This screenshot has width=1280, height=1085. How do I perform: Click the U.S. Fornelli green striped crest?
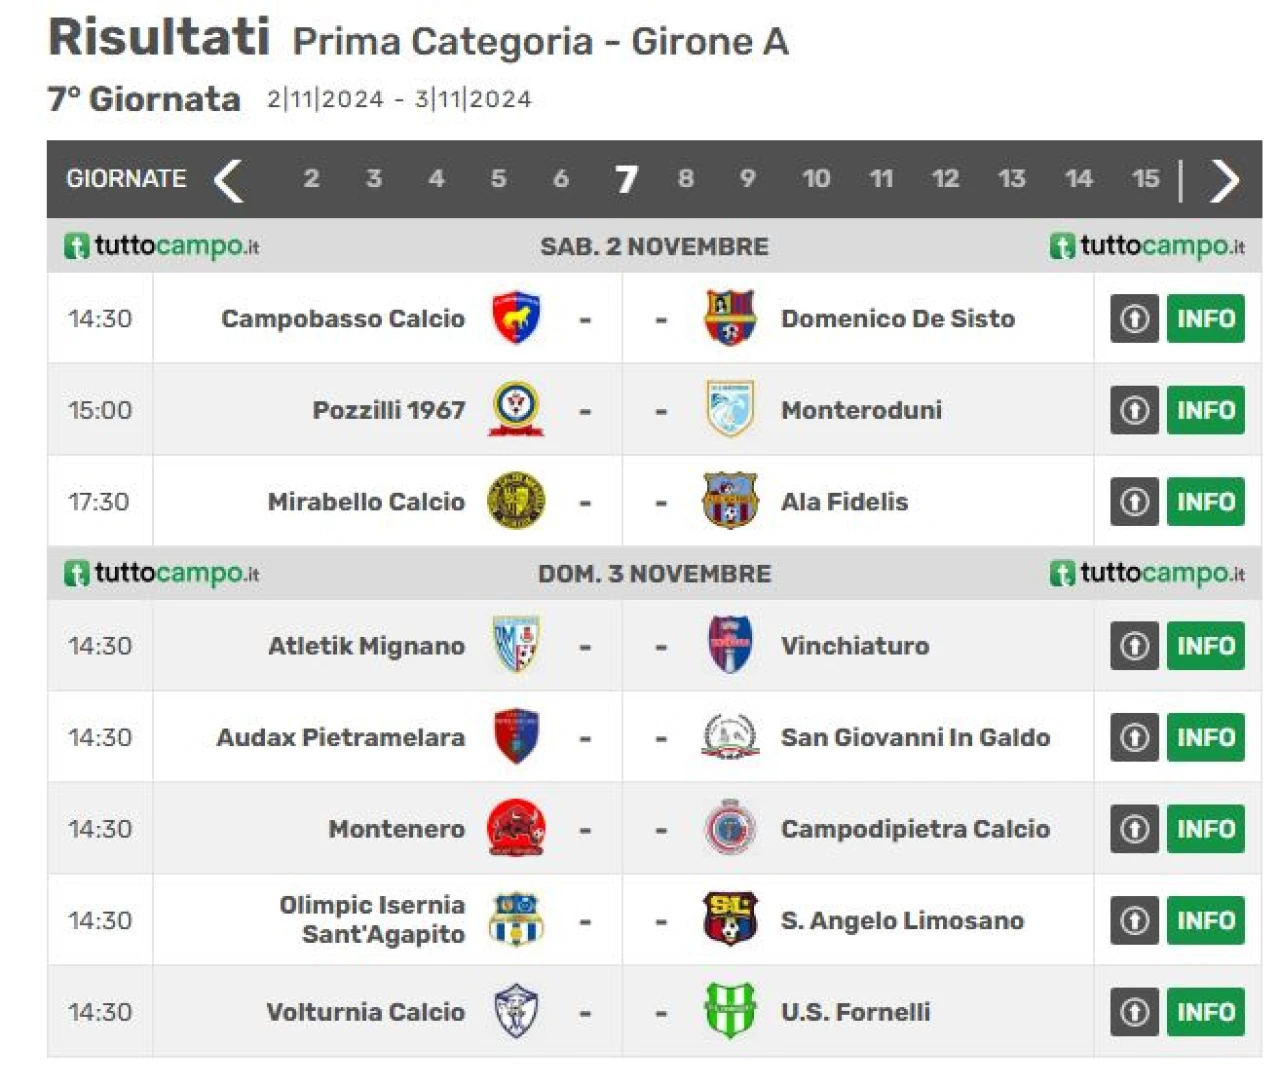(x=730, y=1011)
